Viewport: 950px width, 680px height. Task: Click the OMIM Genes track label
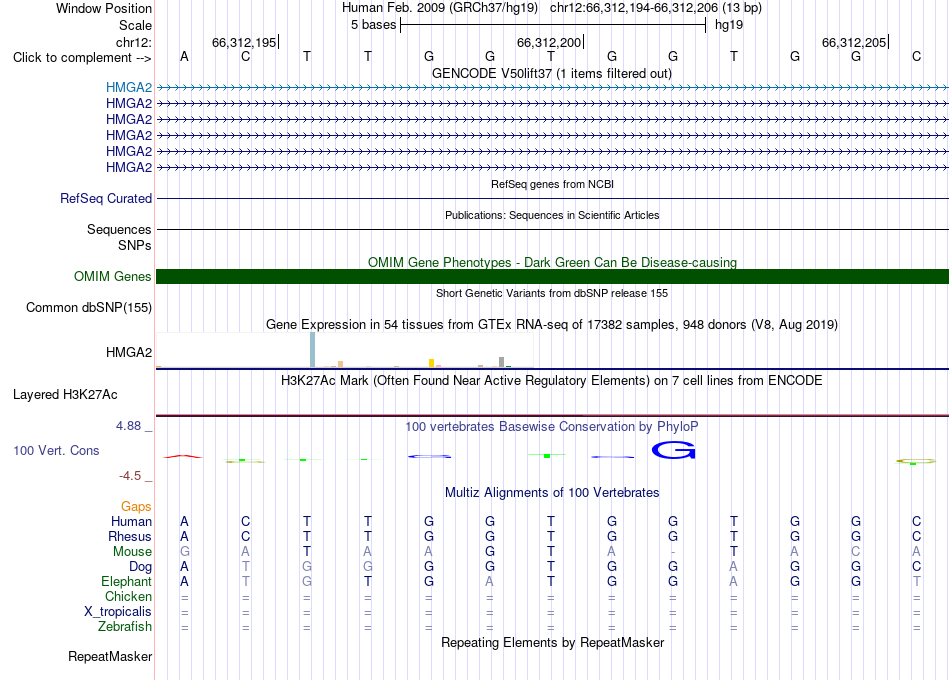point(112,276)
